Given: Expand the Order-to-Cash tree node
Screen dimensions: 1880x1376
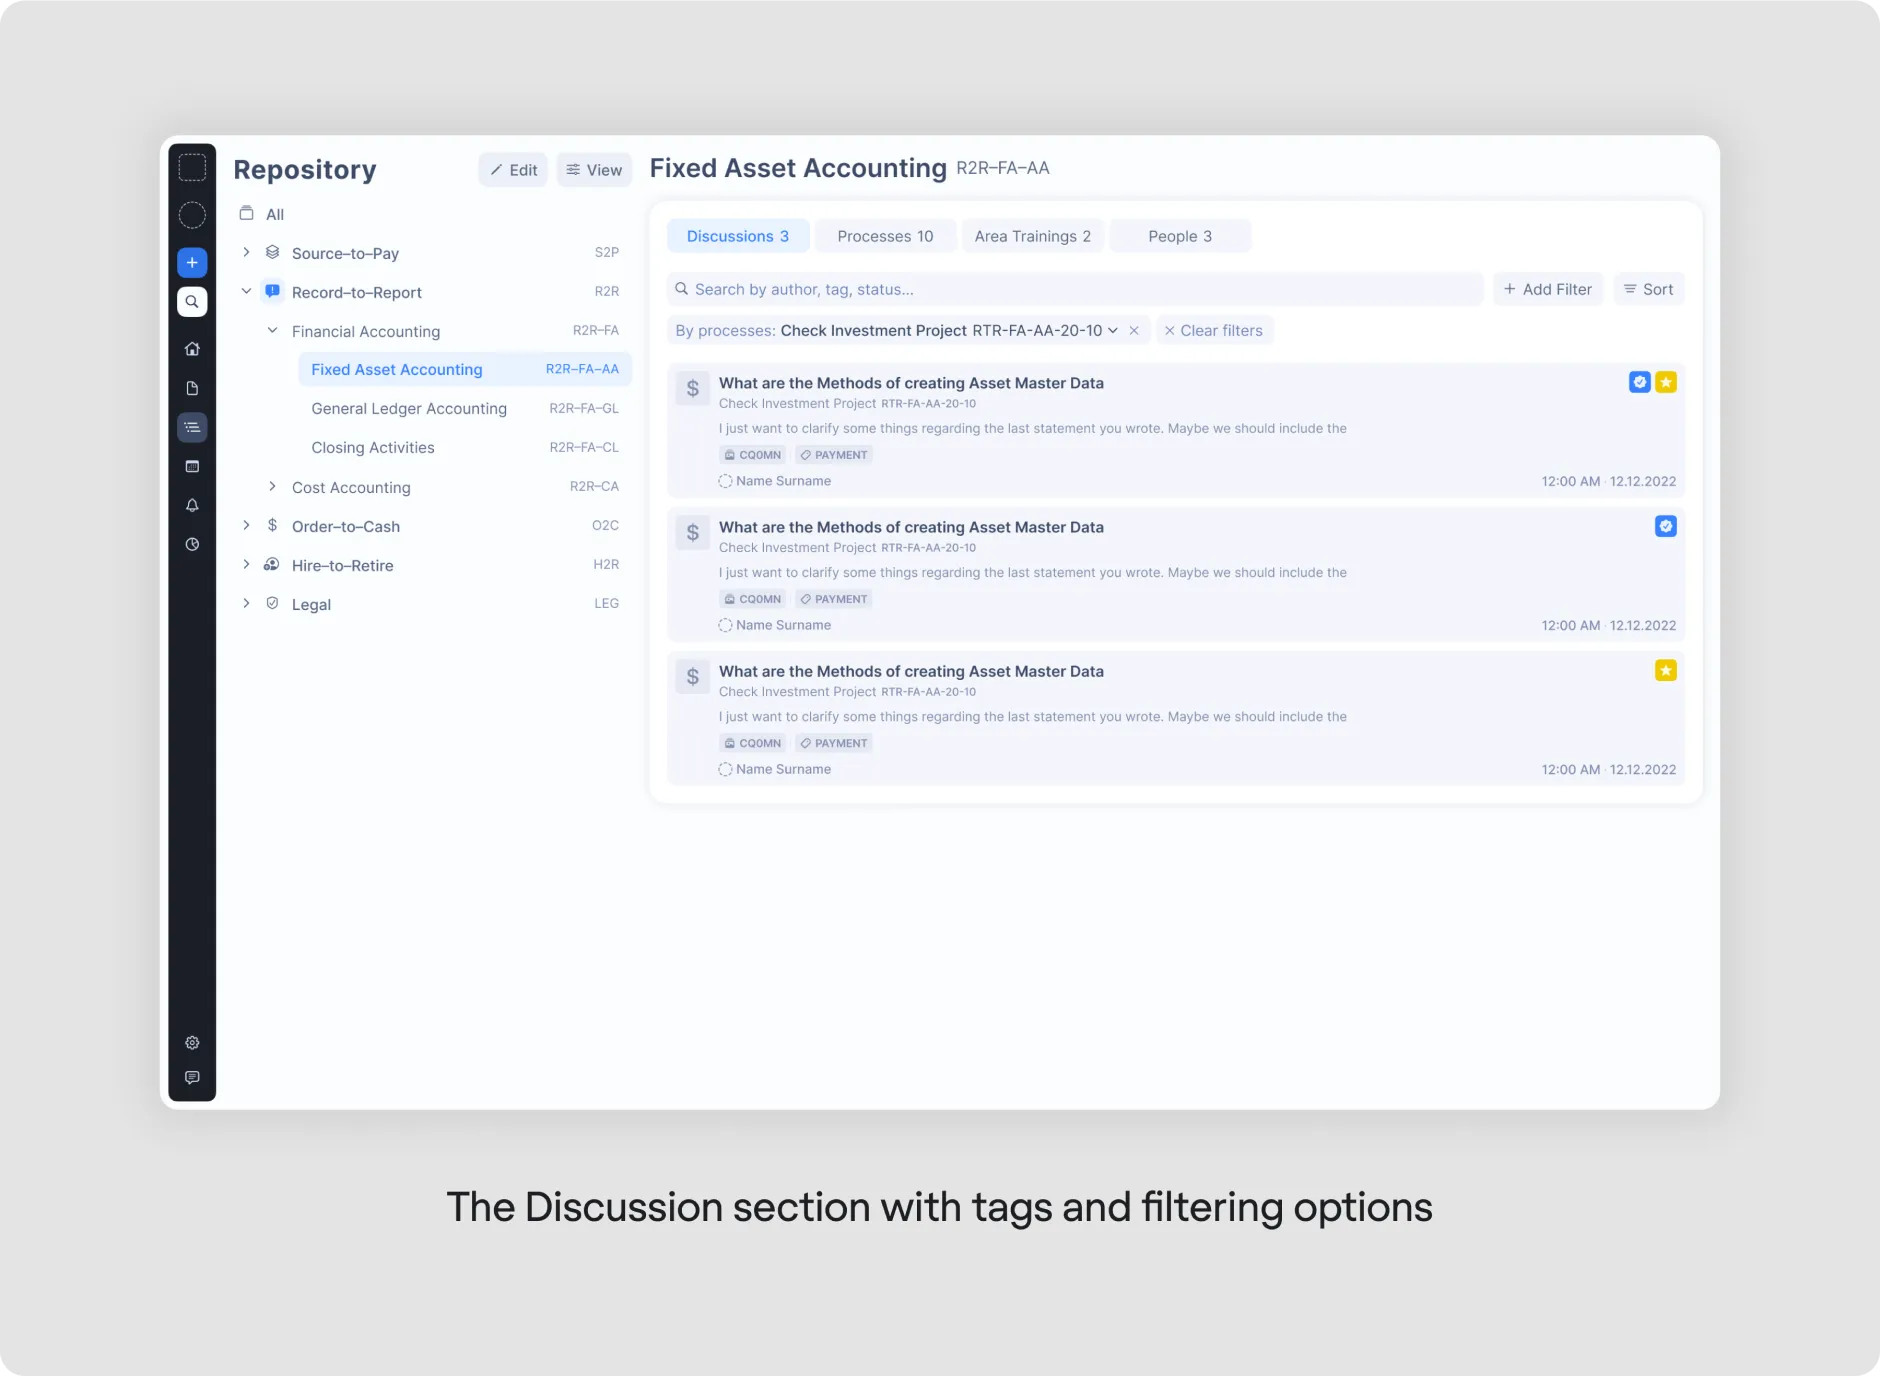Looking at the screenshot, I should point(246,525).
